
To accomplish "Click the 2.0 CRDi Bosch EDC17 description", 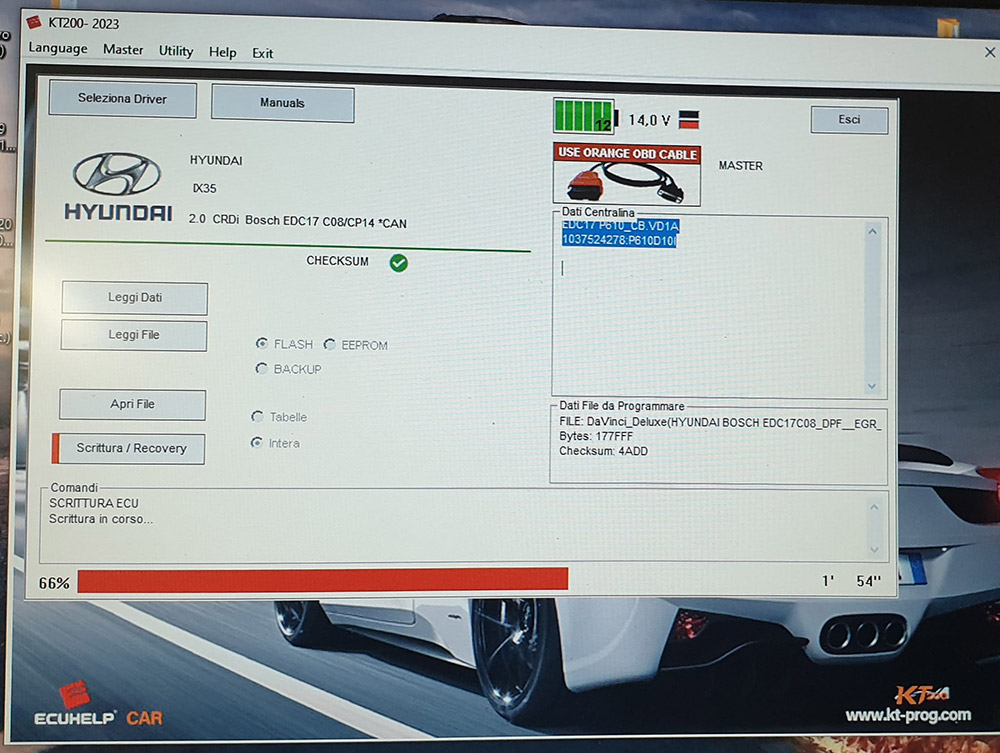I will click(297, 221).
